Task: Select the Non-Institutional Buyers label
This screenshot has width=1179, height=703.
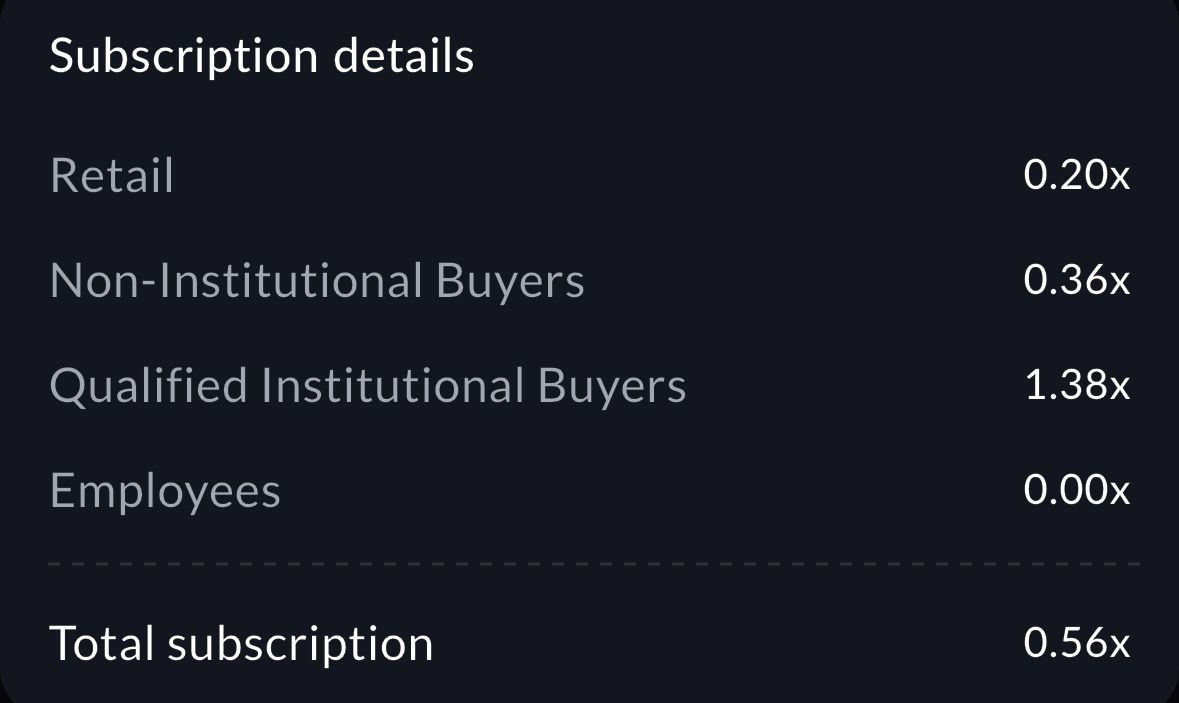Action: pyautogui.click(x=316, y=281)
